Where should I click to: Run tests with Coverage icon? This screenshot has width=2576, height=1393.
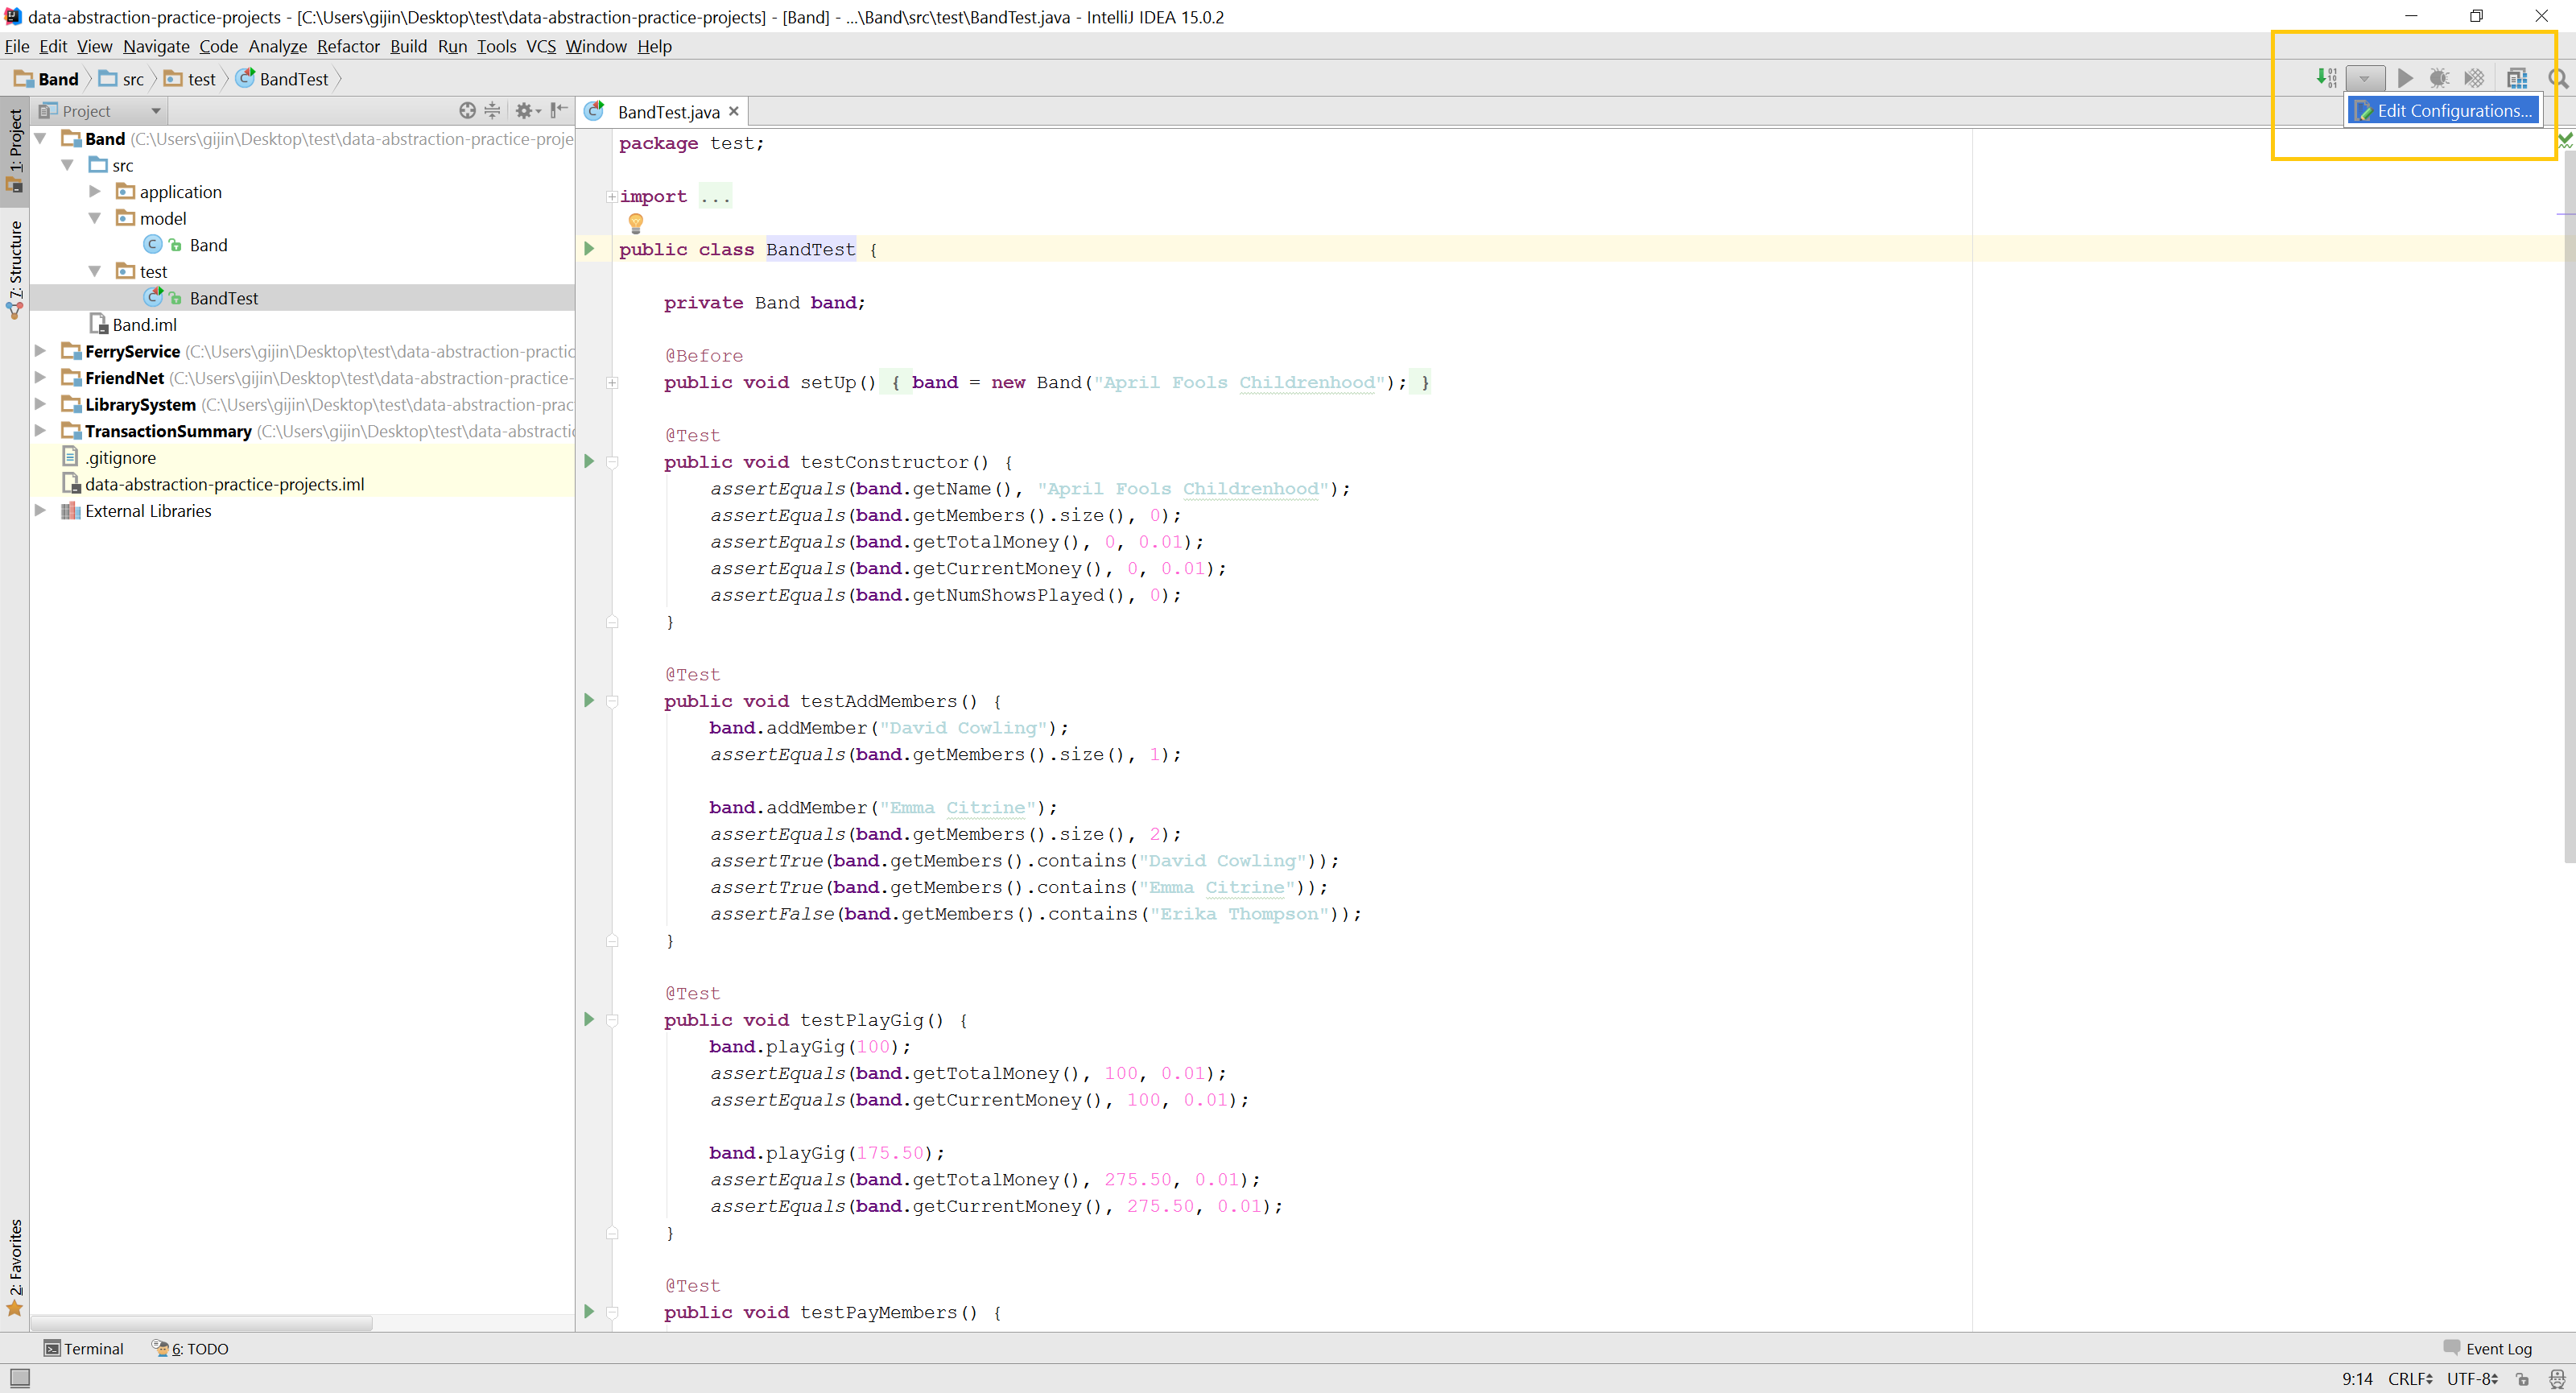tap(2473, 78)
